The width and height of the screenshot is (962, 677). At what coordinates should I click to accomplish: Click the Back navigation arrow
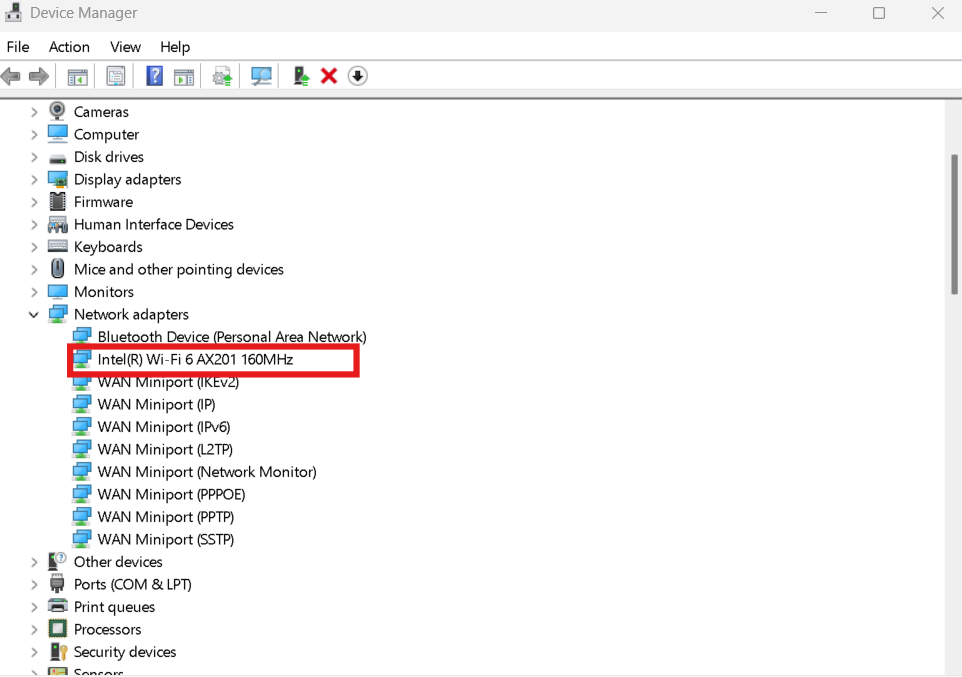pos(11,76)
